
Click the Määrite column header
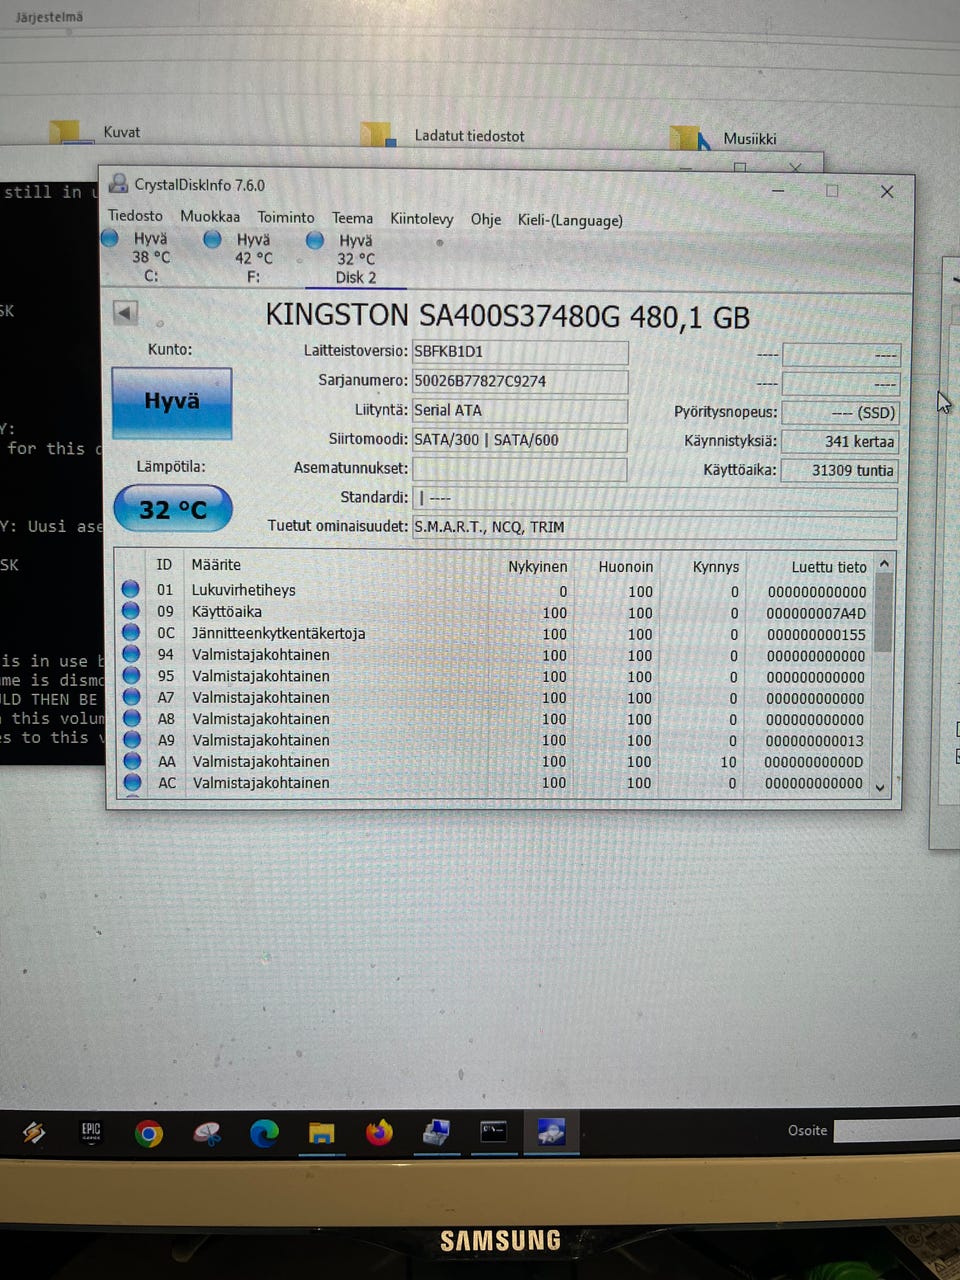click(x=216, y=565)
